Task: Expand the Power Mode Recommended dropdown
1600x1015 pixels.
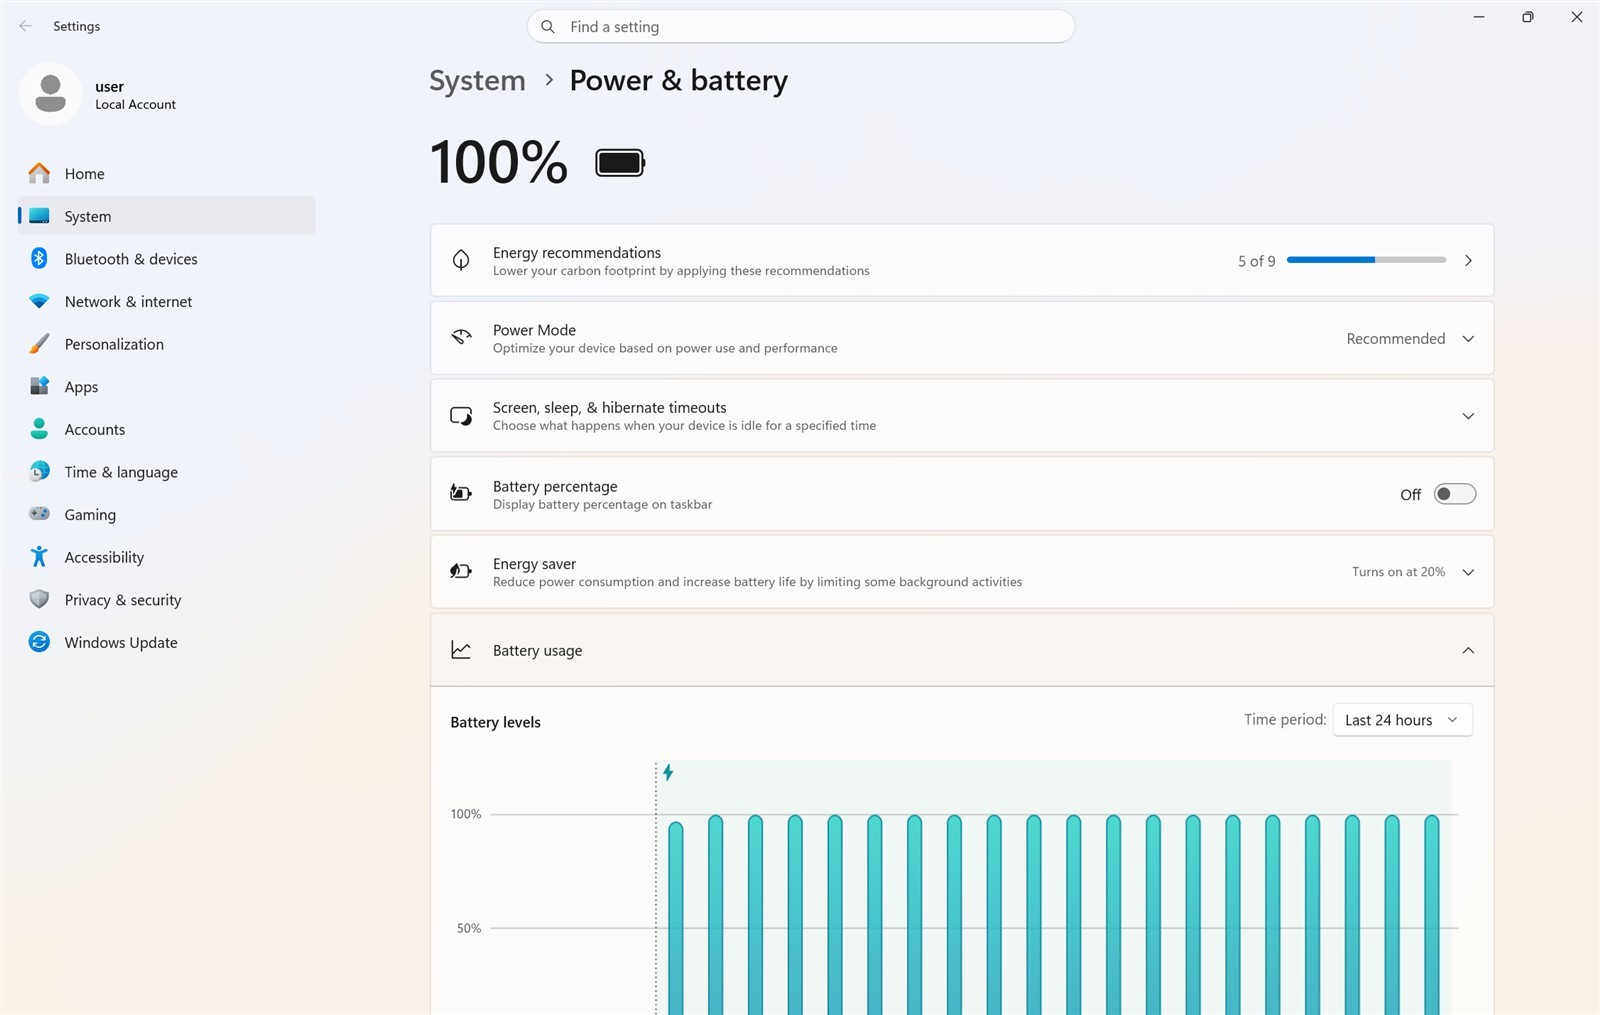Action: coord(1410,339)
